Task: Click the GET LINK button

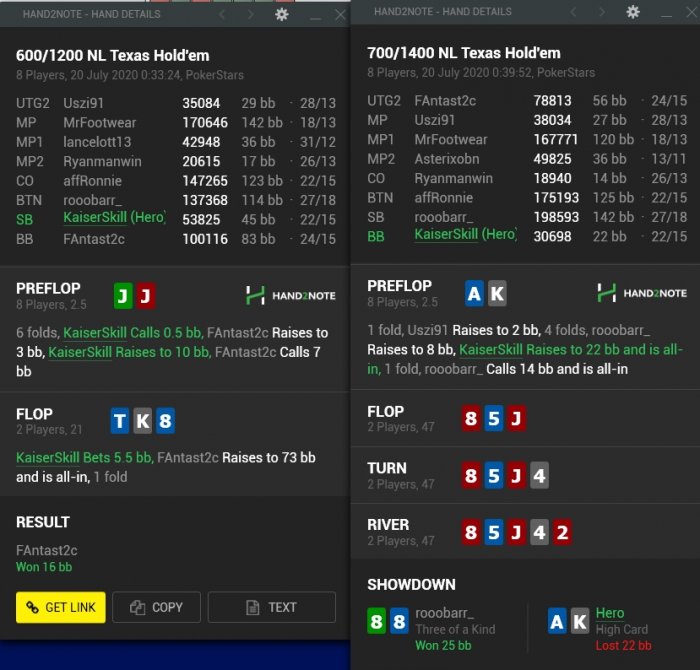Action: [61, 607]
